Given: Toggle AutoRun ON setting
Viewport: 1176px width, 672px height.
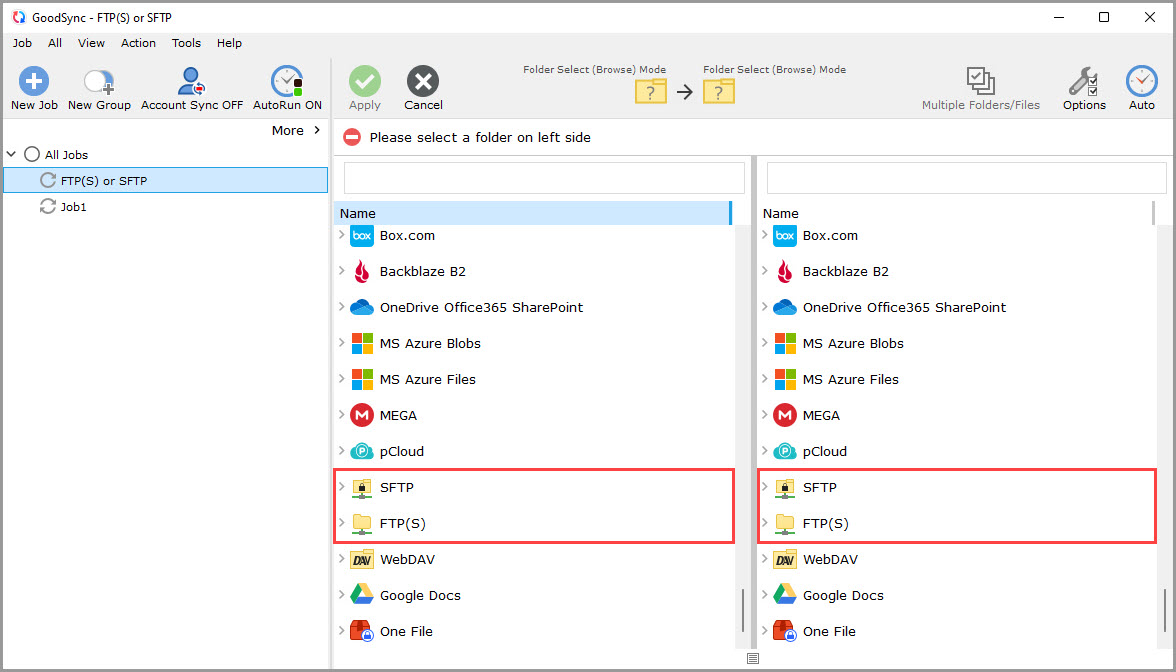Looking at the screenshot, I should coord(287,82).
